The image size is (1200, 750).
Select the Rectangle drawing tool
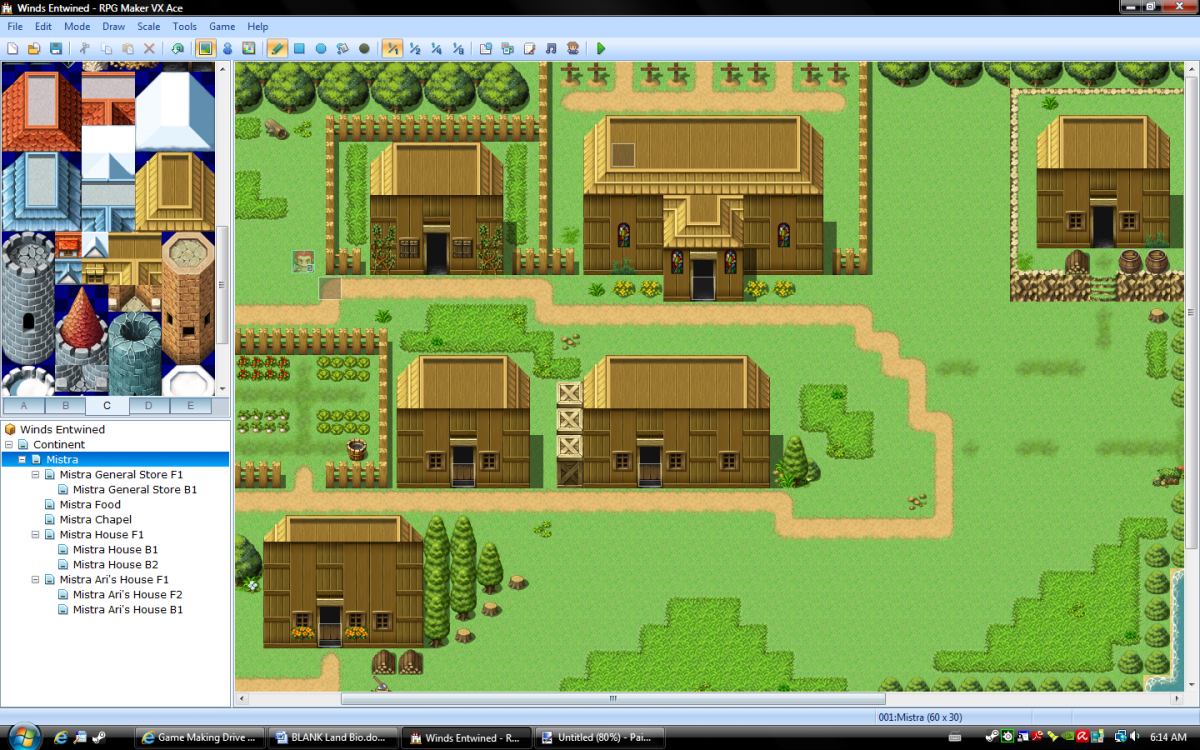point(299,48)
